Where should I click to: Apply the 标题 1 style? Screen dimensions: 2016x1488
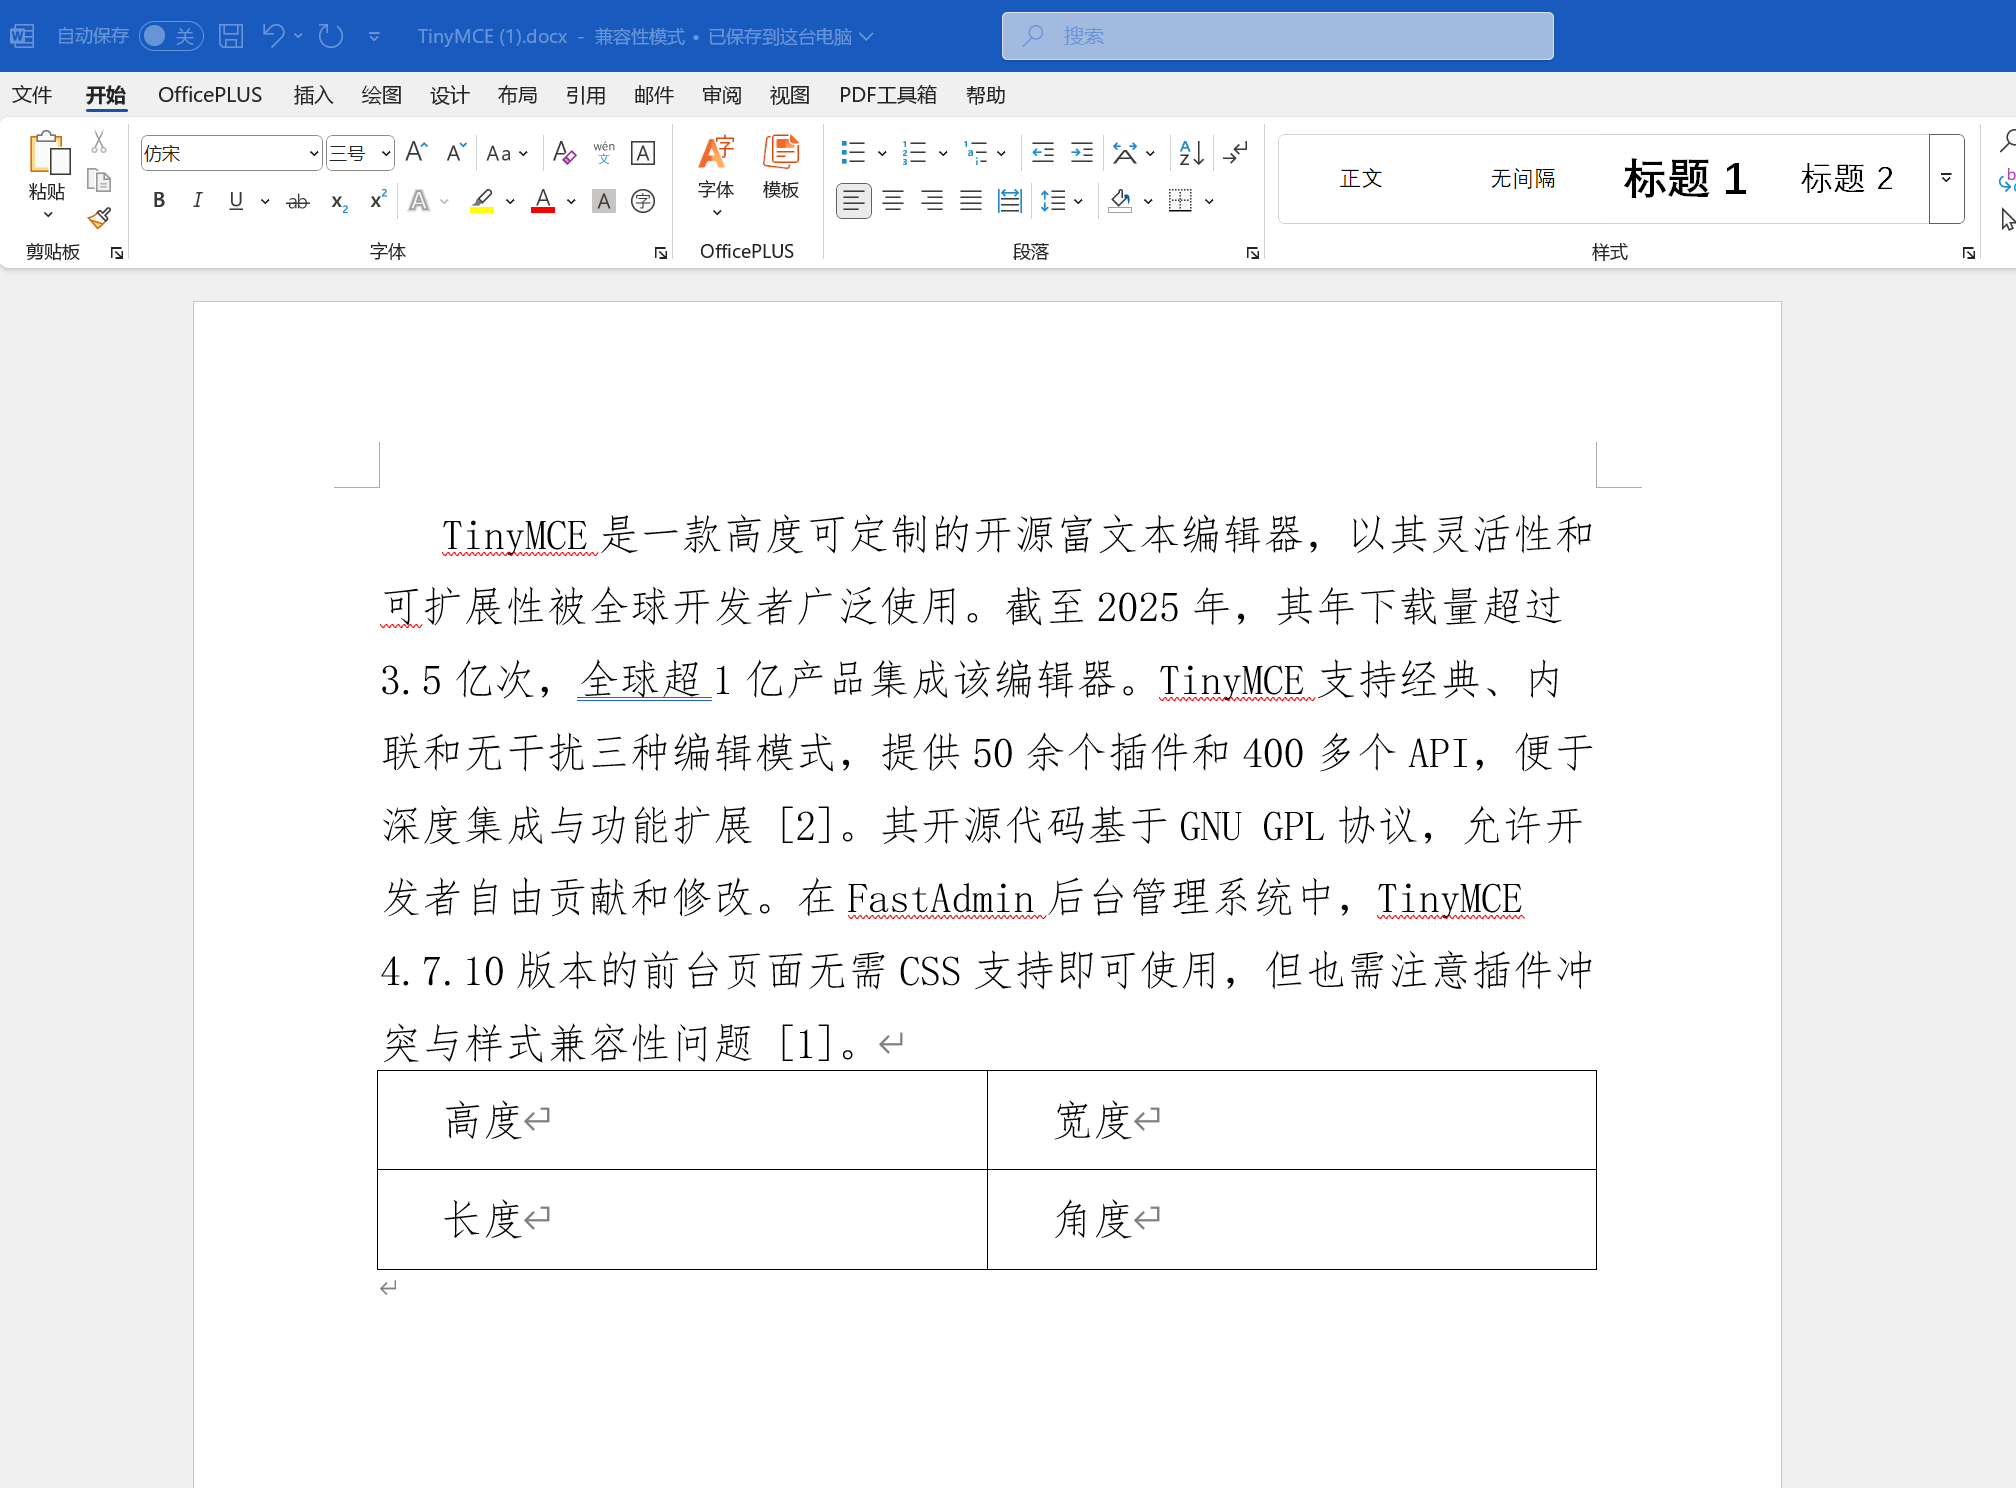pyautogui.click(x=1684, y=178)
